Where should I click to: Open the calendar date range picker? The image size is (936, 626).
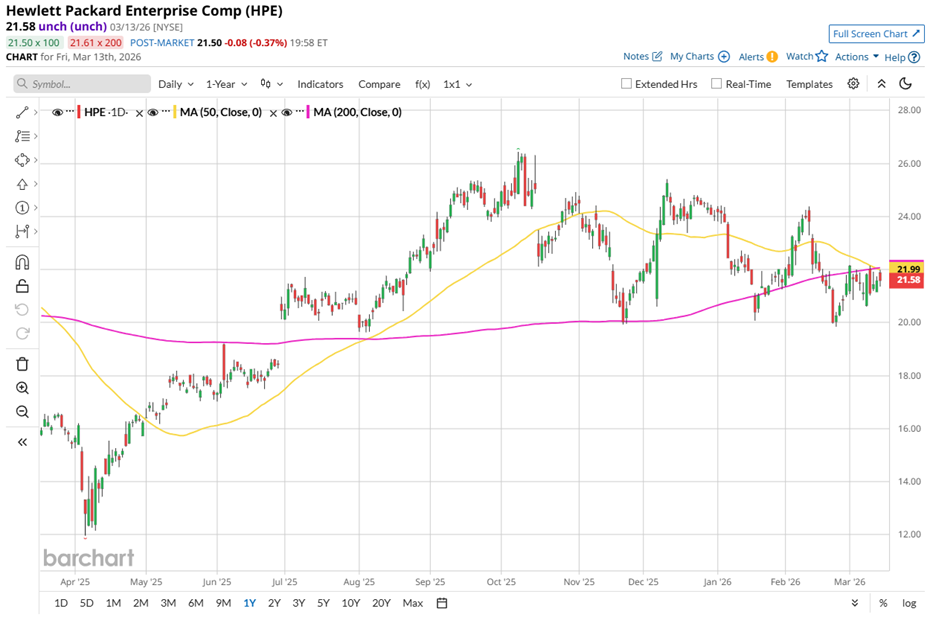(442, 603)
